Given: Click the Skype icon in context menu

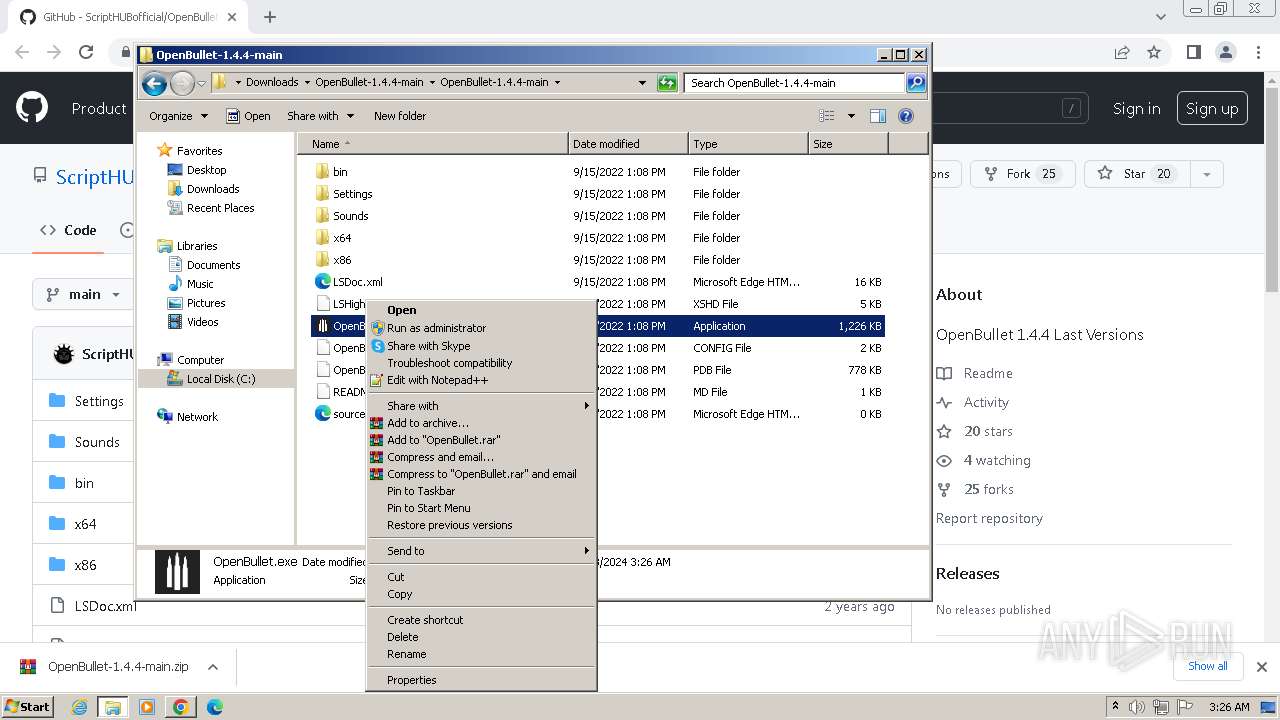Looking at the screenshot, I should click(x=377, y=346).
